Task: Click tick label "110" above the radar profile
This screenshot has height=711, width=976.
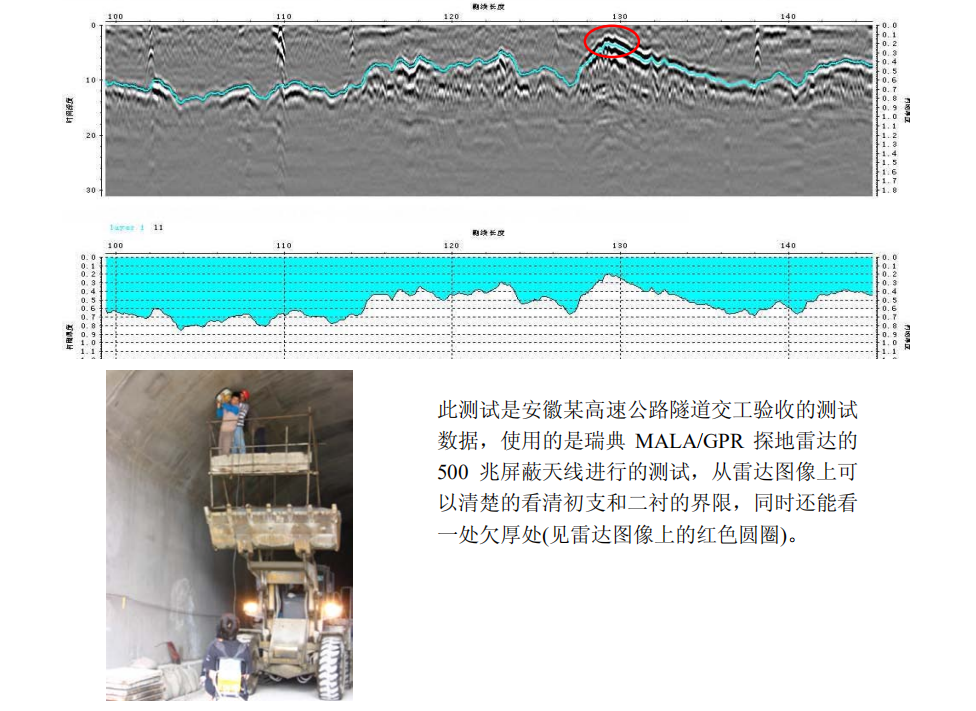Action: 283,17
